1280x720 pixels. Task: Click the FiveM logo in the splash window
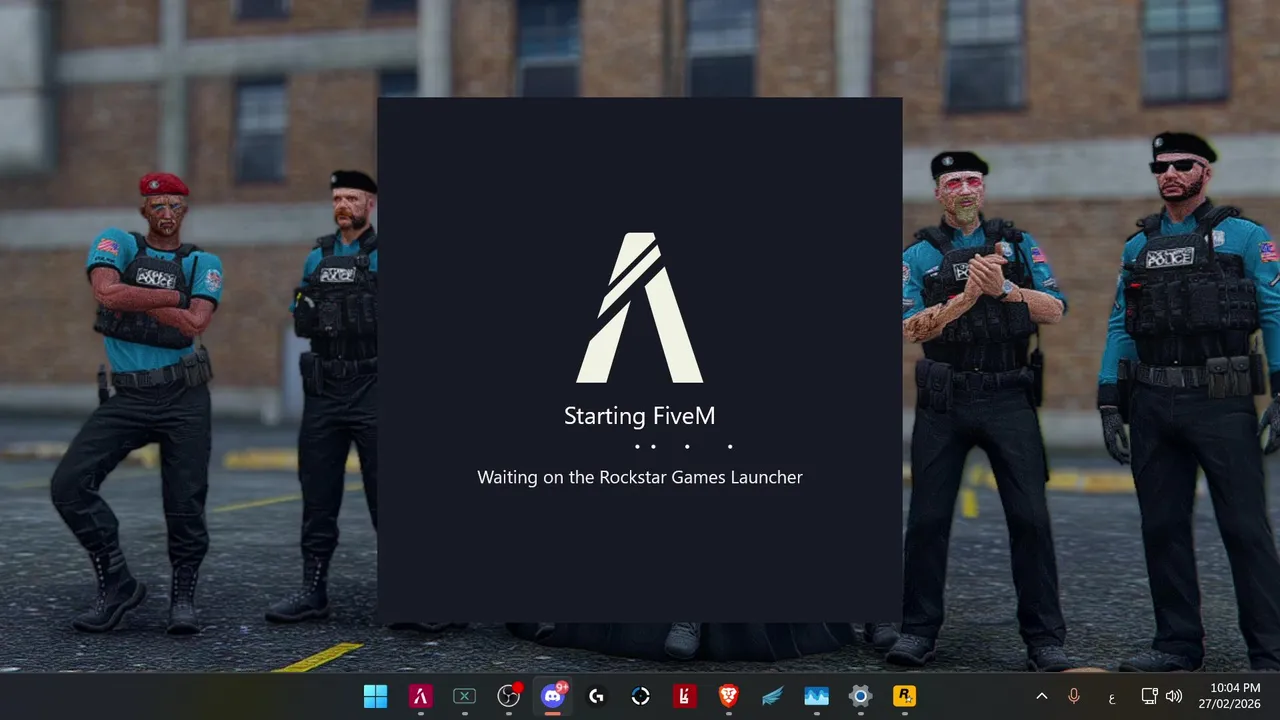(640, 308)
